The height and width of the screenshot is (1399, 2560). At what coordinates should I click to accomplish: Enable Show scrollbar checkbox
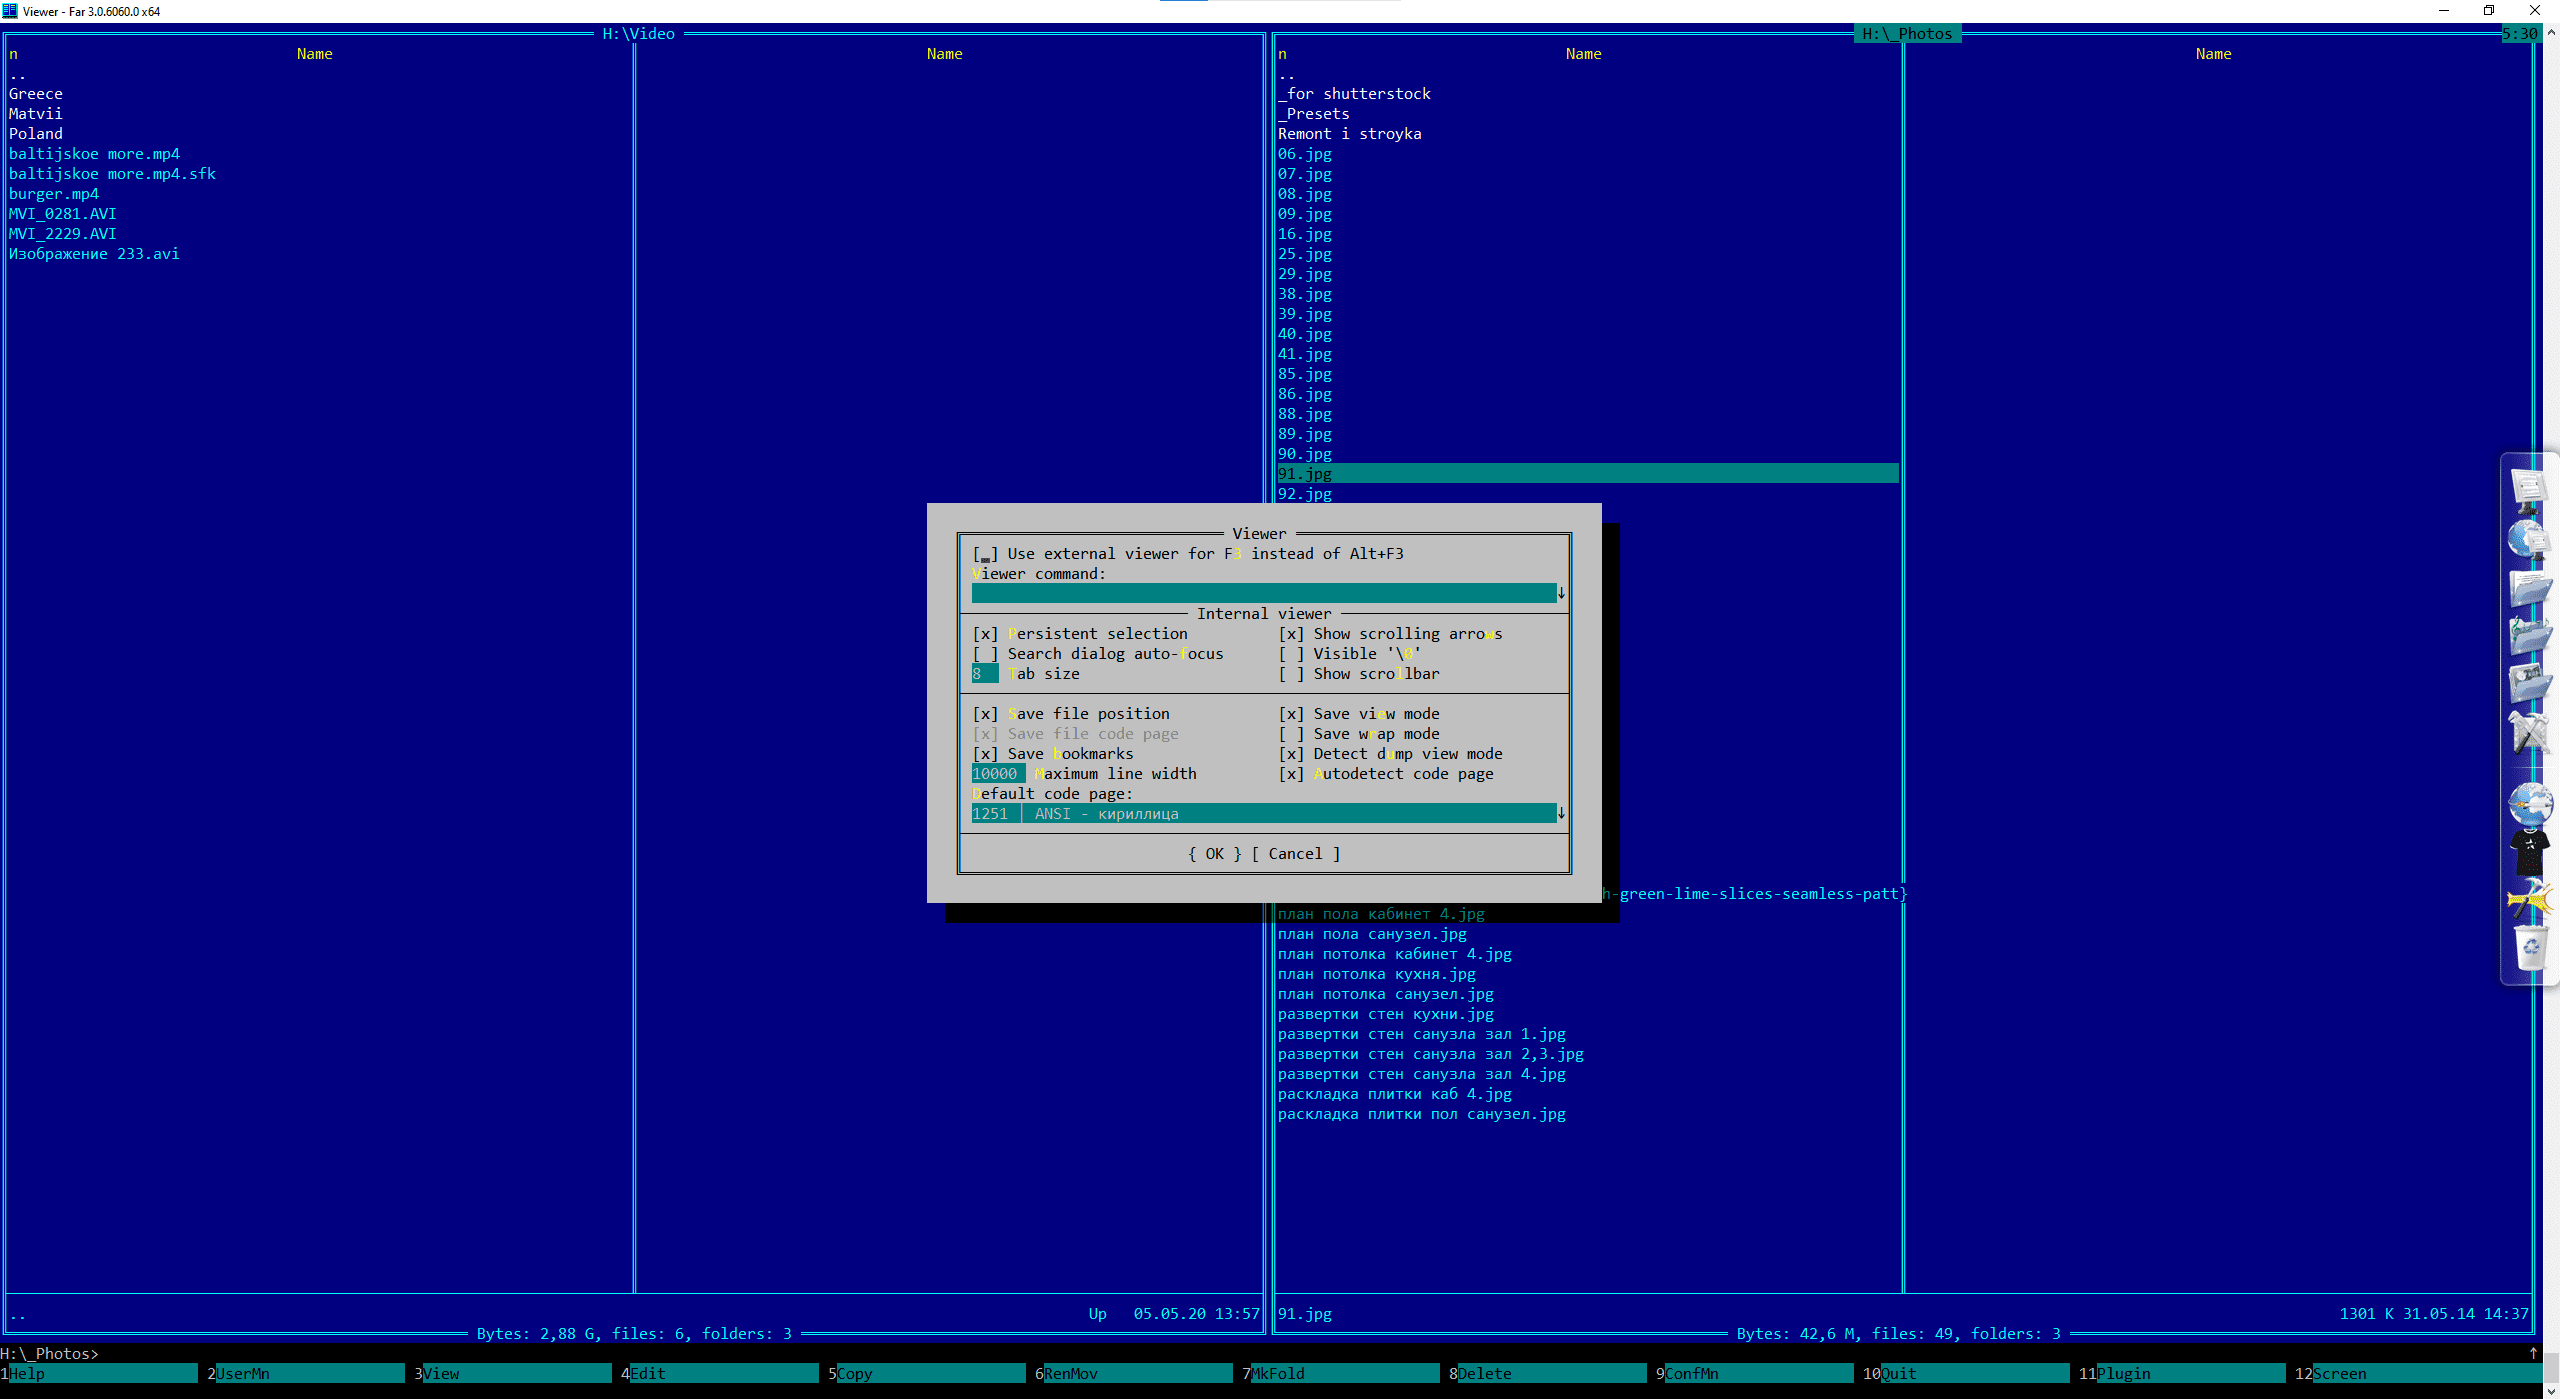pos(1291,674)
